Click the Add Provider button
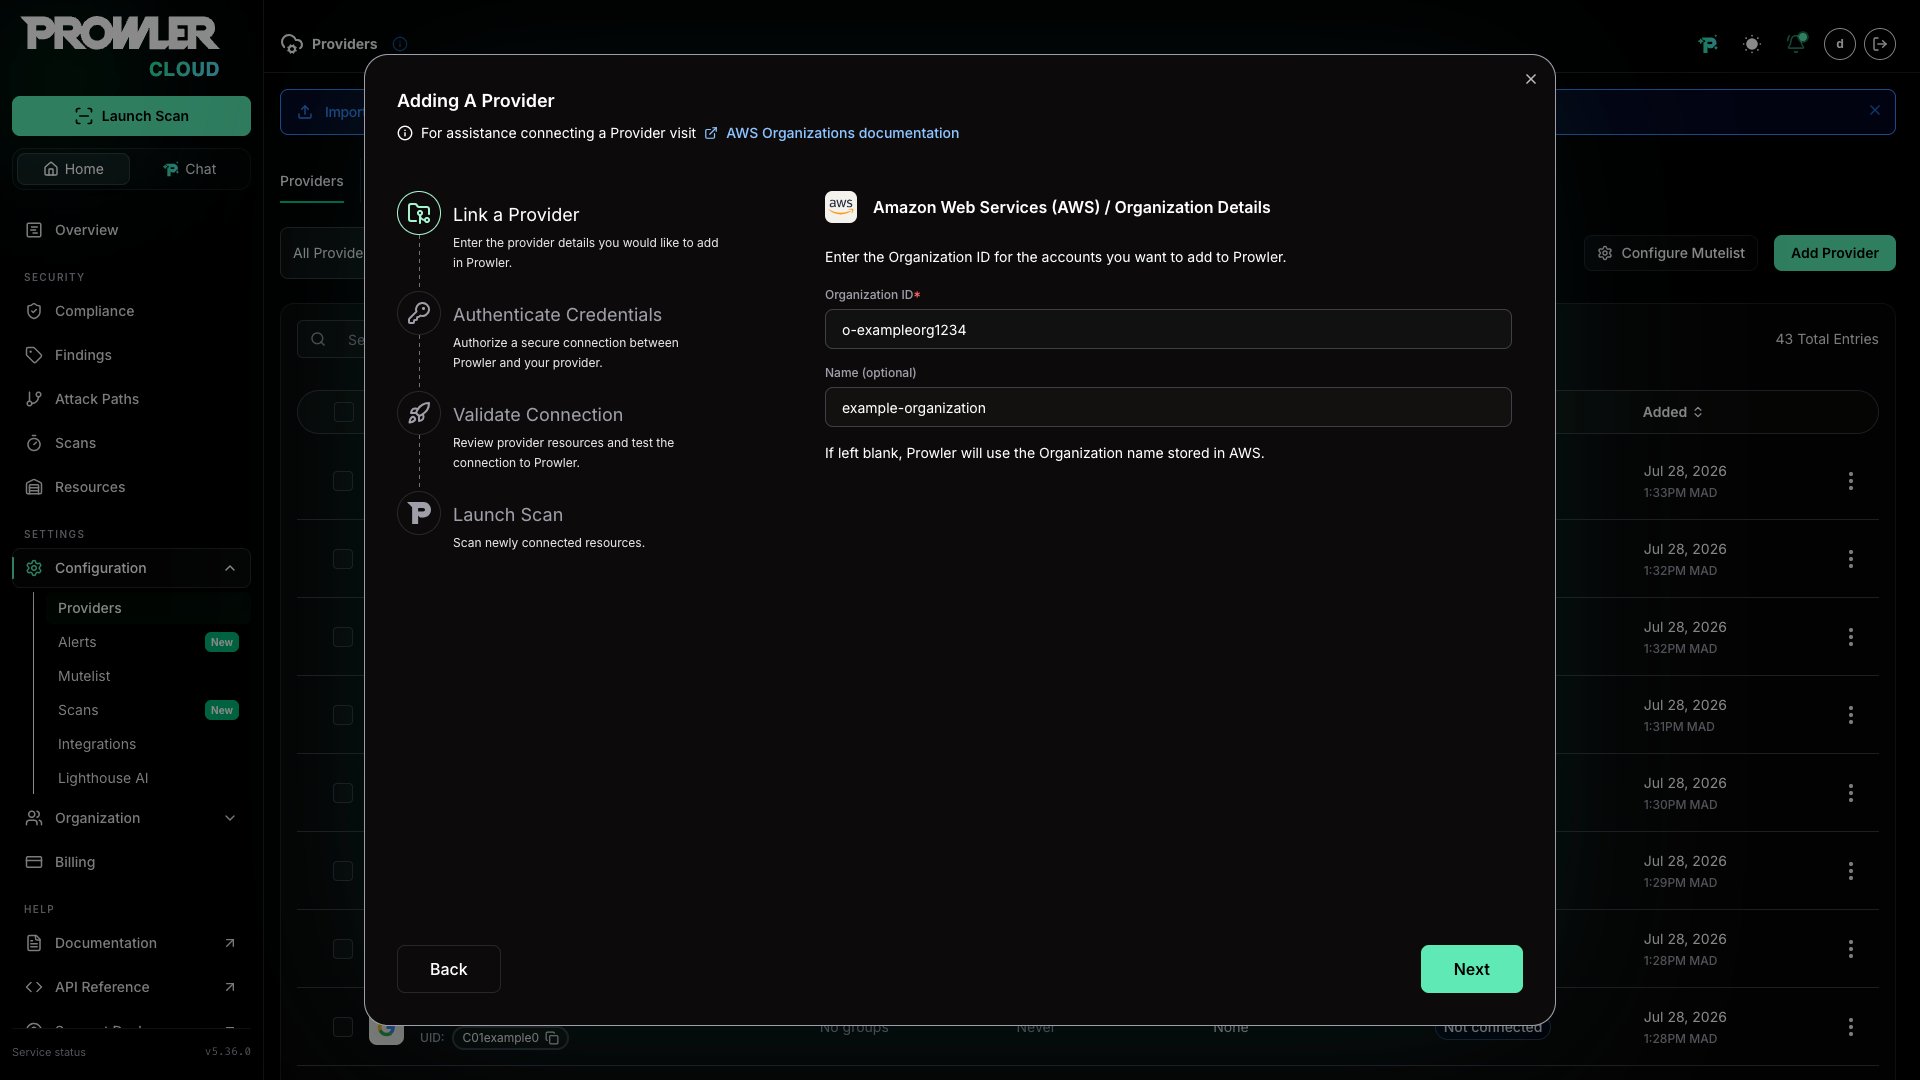This screenshot has width=1920, height=1080. 1834,253
